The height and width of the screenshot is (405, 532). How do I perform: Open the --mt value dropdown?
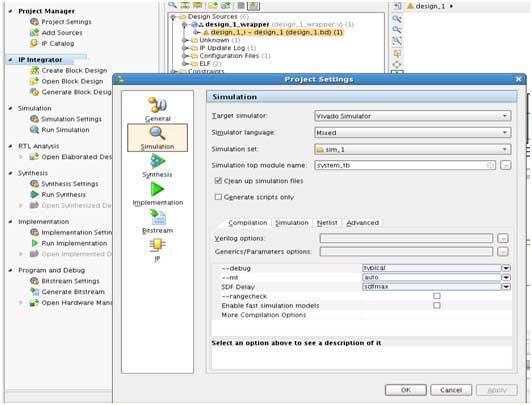(x=506, y=277)
